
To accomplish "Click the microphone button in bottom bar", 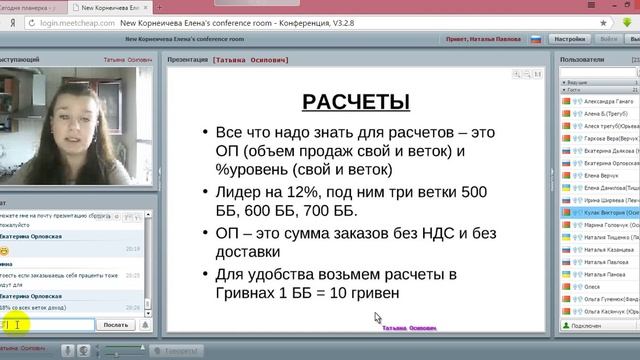I will coord(68,351).
